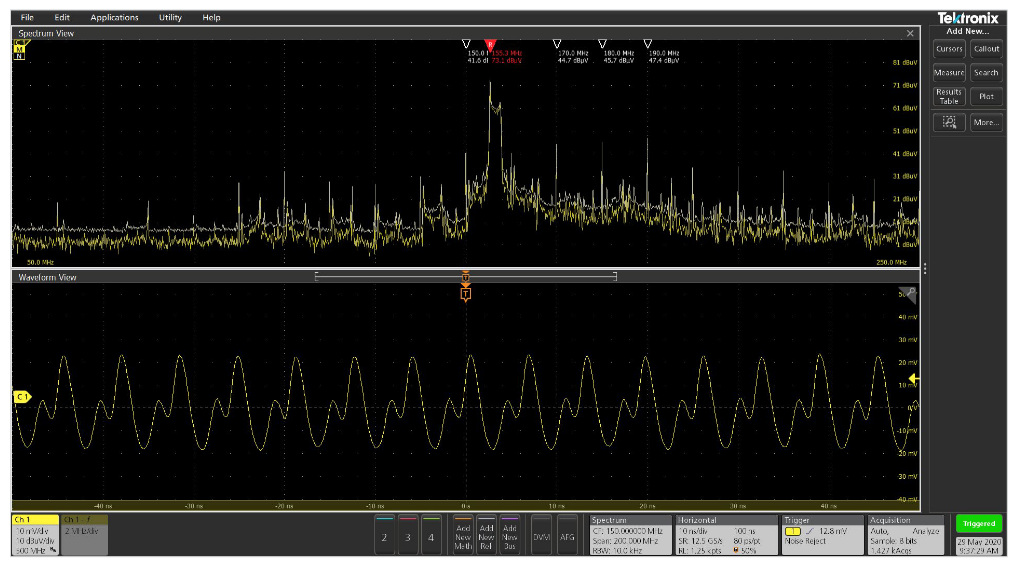The height and width of the screenshot is (564, 1017).
Task: Click the Waveform View title
Action: [x=47, y=277]
